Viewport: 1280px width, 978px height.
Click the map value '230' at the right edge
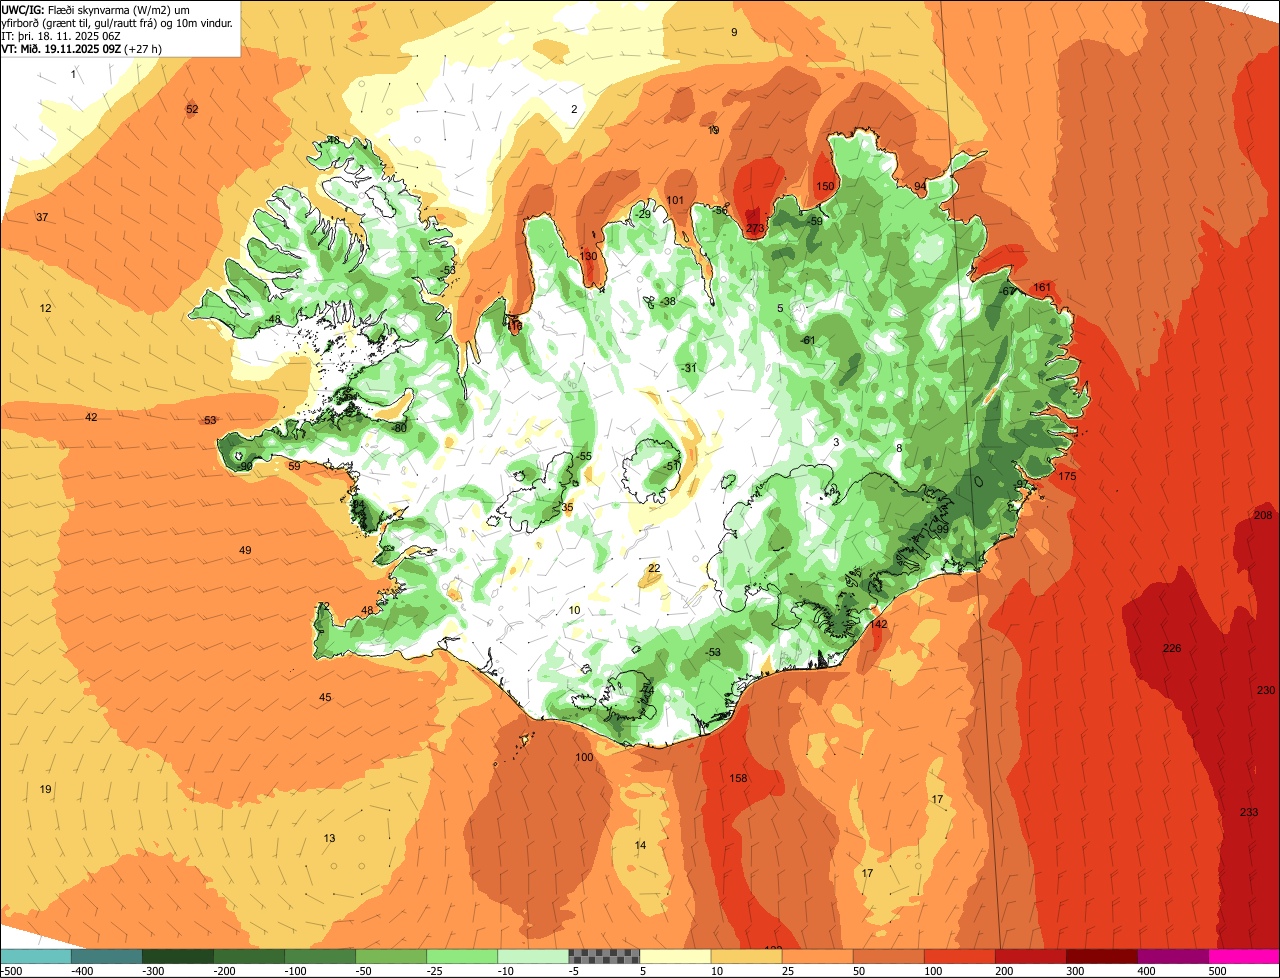click(x=1266, y=690)
